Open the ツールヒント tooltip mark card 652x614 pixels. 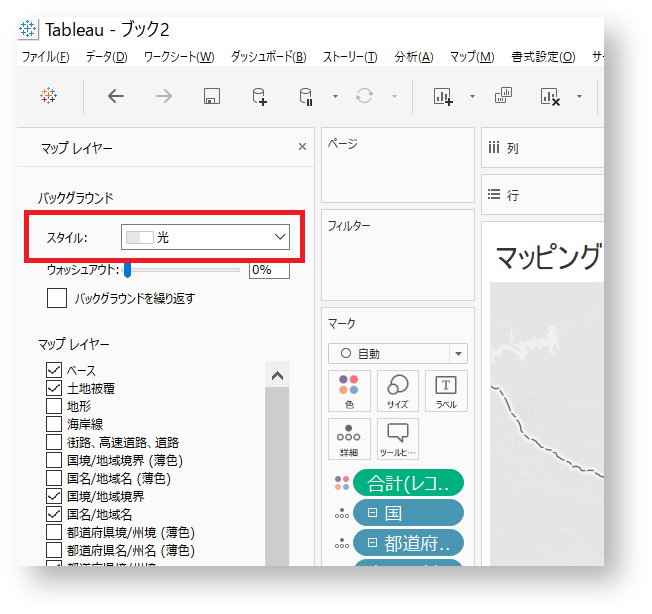point(398,439)
